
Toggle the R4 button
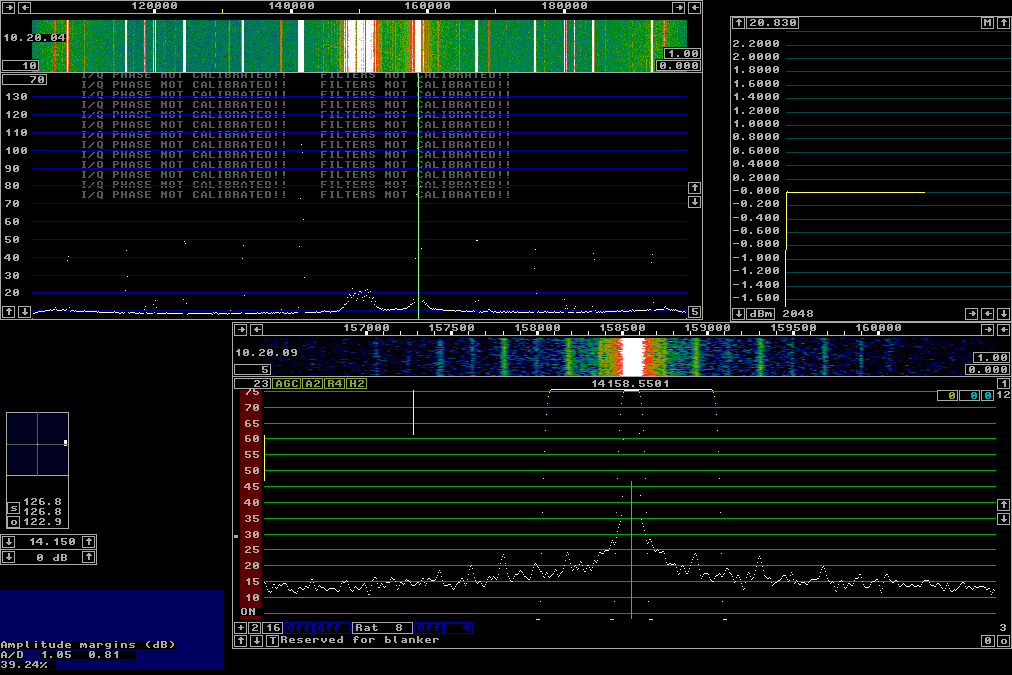[x=334, y=384]
